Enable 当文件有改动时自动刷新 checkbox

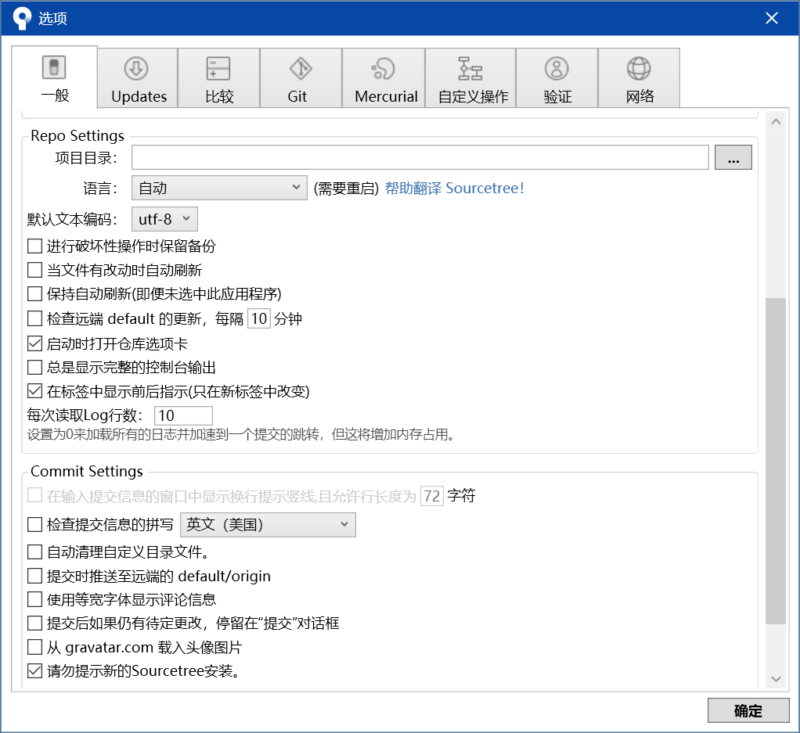(35, 270)
